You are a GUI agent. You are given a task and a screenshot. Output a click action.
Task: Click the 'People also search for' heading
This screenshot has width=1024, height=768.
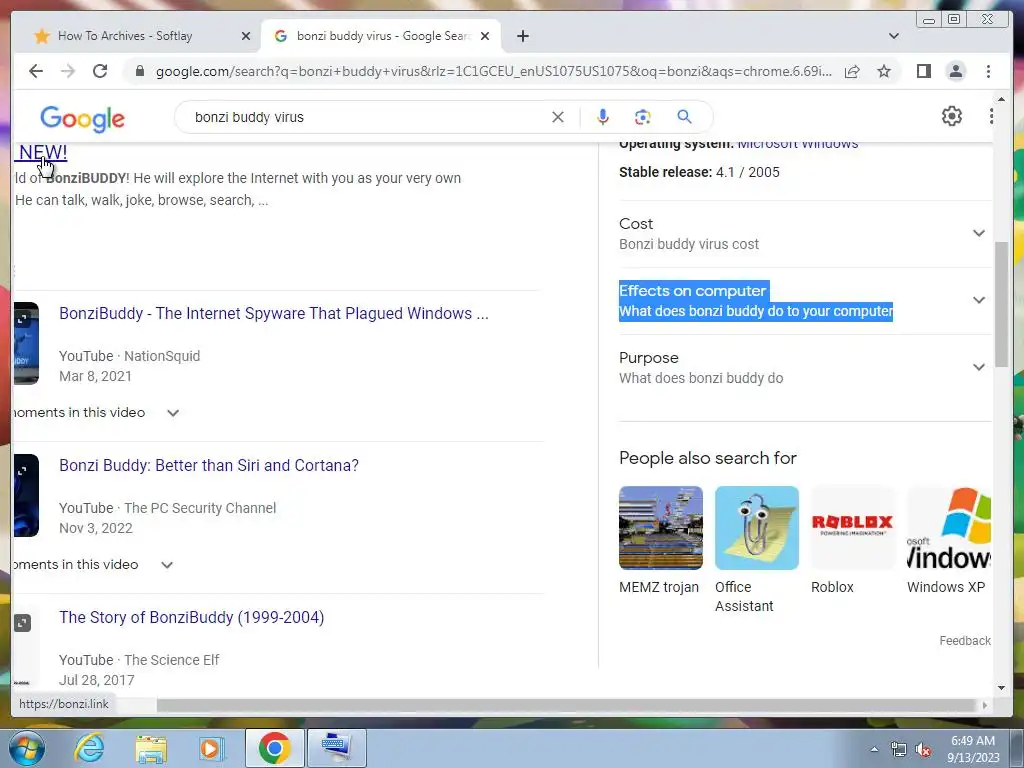[x=707, y=458]
